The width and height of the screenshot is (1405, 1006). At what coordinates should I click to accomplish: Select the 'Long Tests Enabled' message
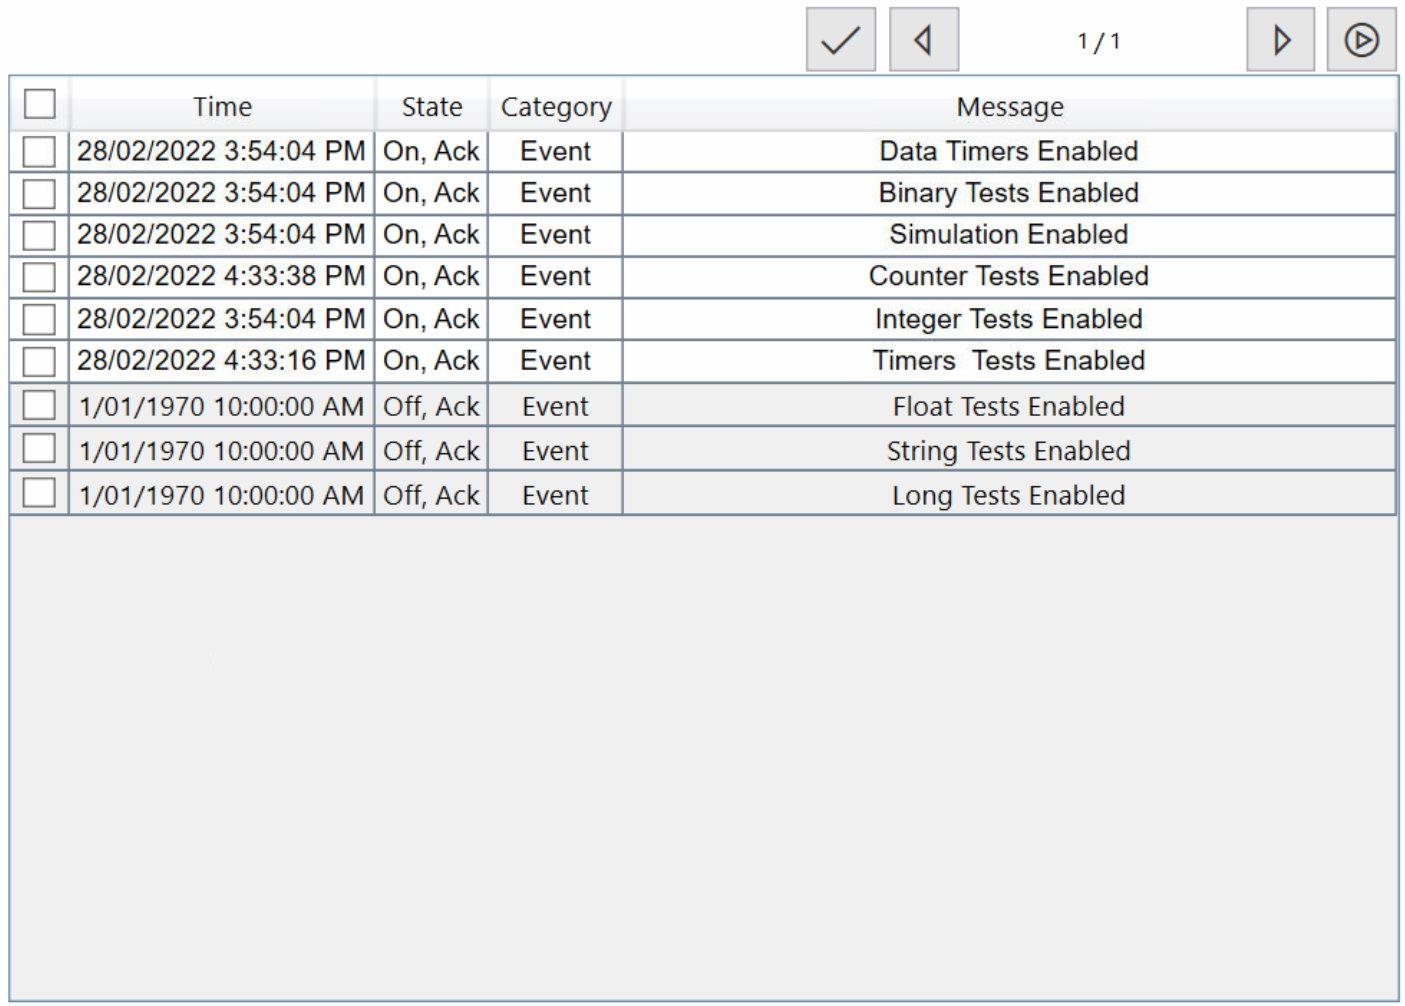coord(1009,495)
